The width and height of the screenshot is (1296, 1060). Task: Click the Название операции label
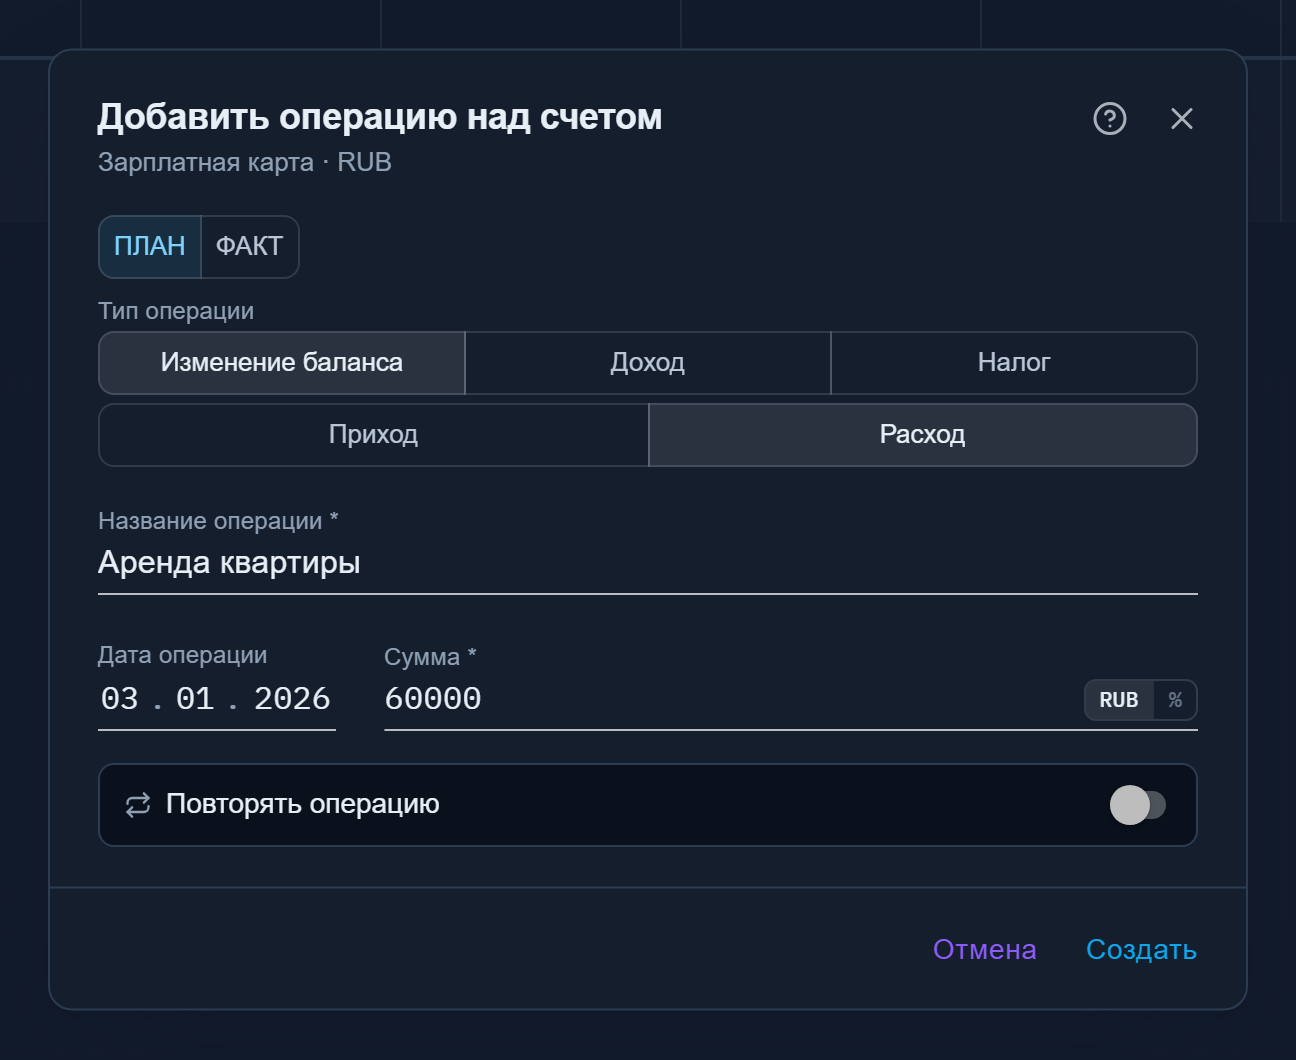[218, 521]
